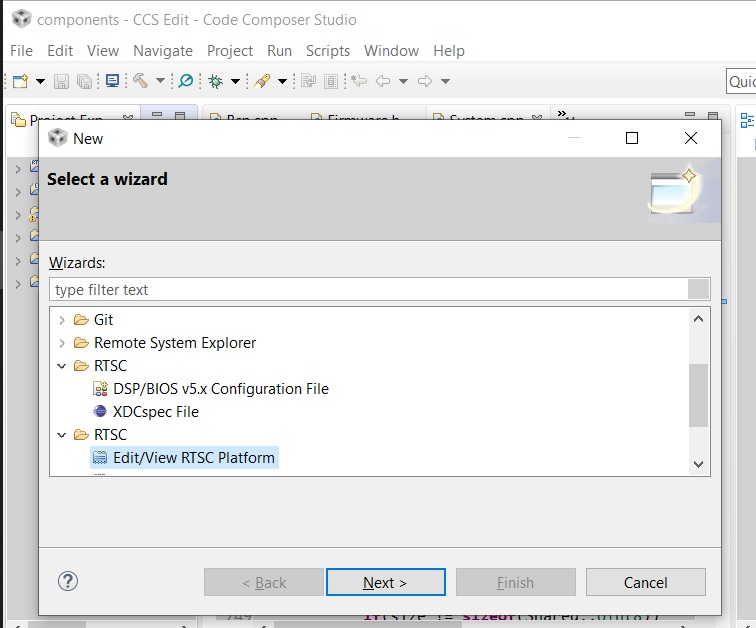
Task: Maximize the Project Explorer panel
Action: coord(180,115)
